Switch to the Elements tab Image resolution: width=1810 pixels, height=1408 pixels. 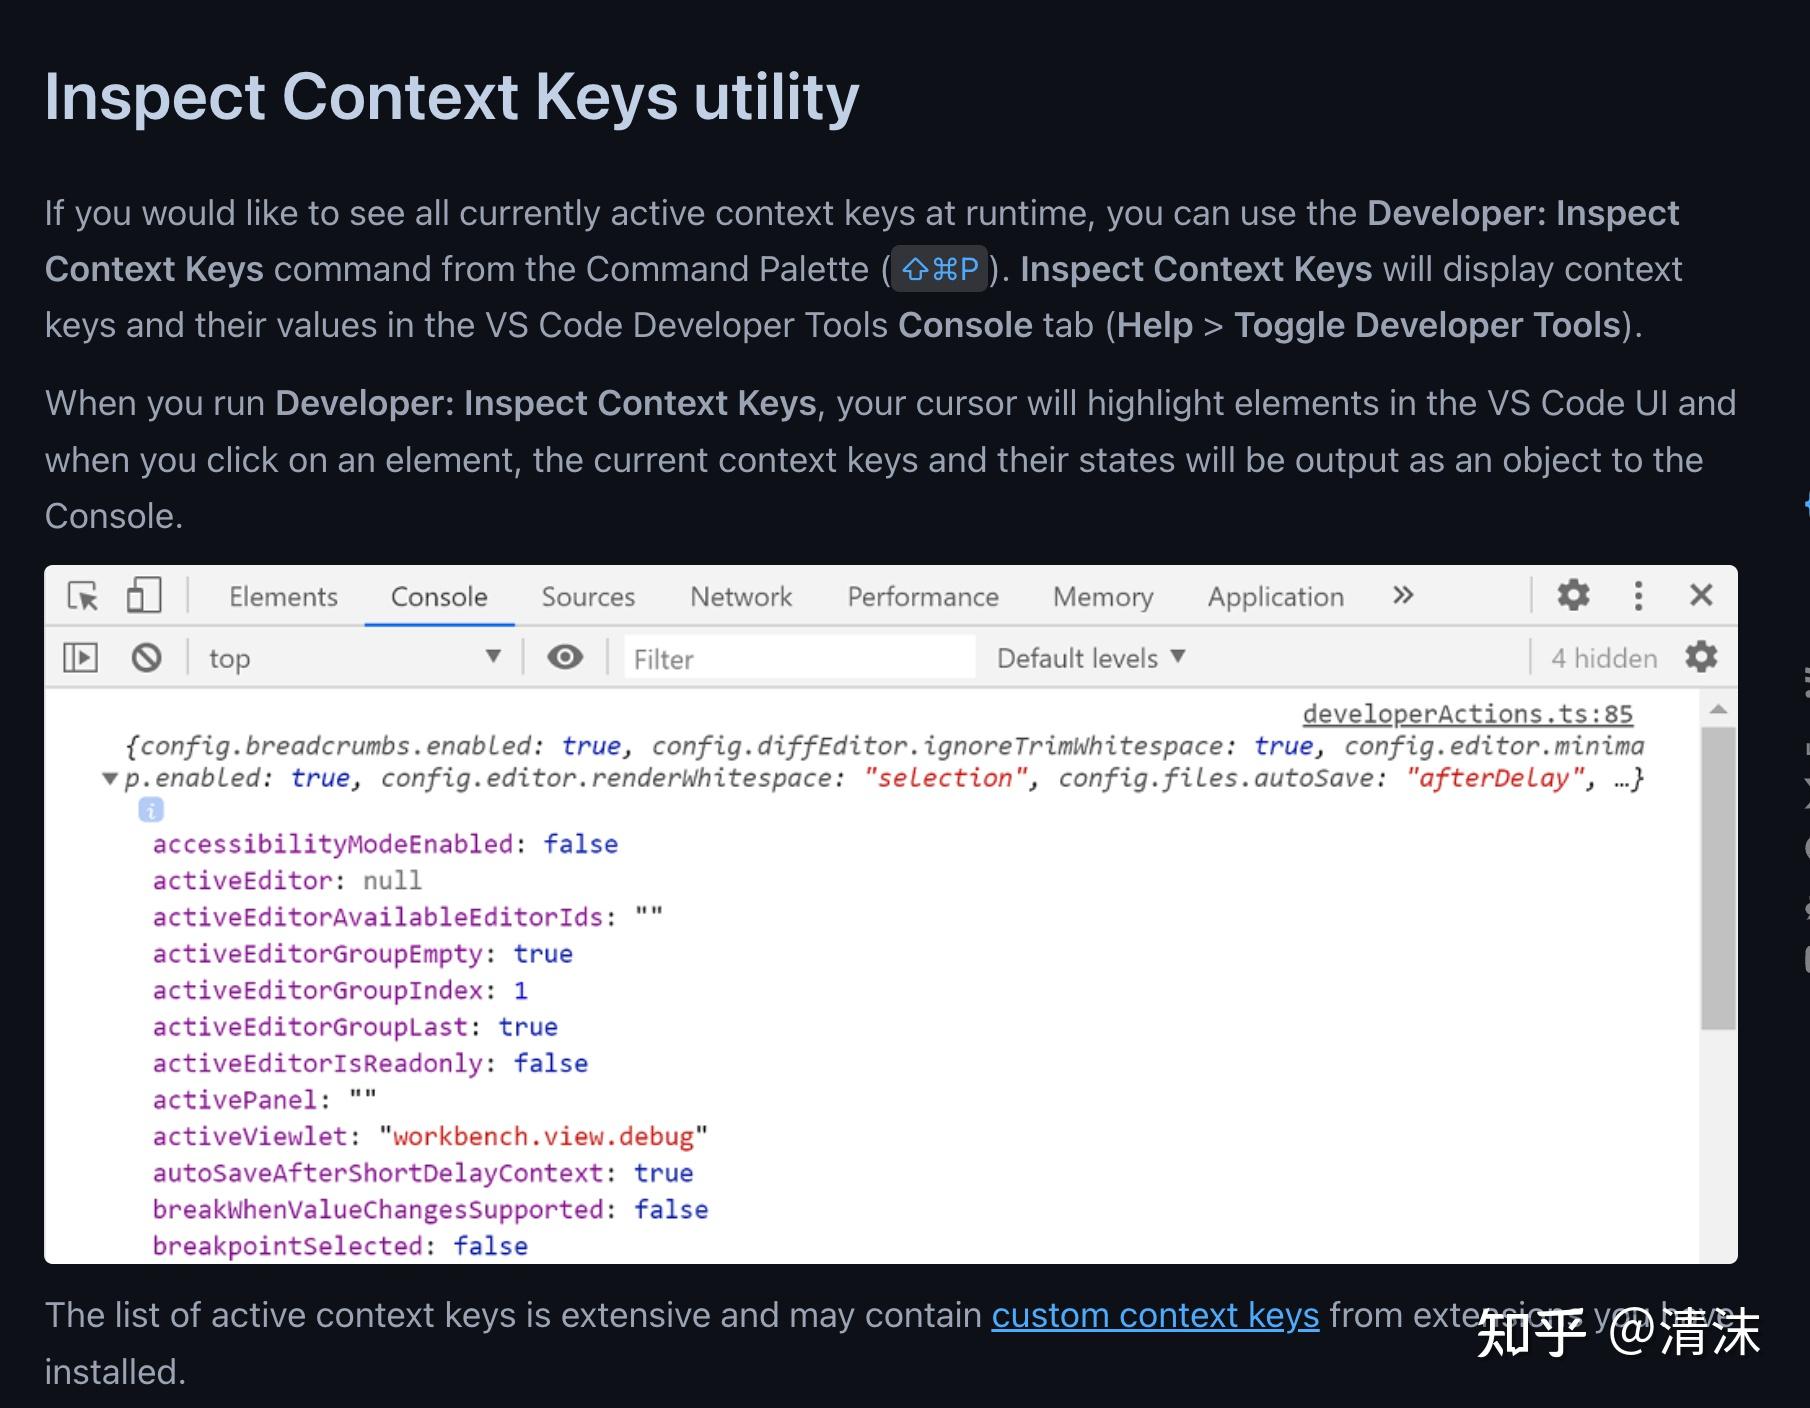[283, 595]
